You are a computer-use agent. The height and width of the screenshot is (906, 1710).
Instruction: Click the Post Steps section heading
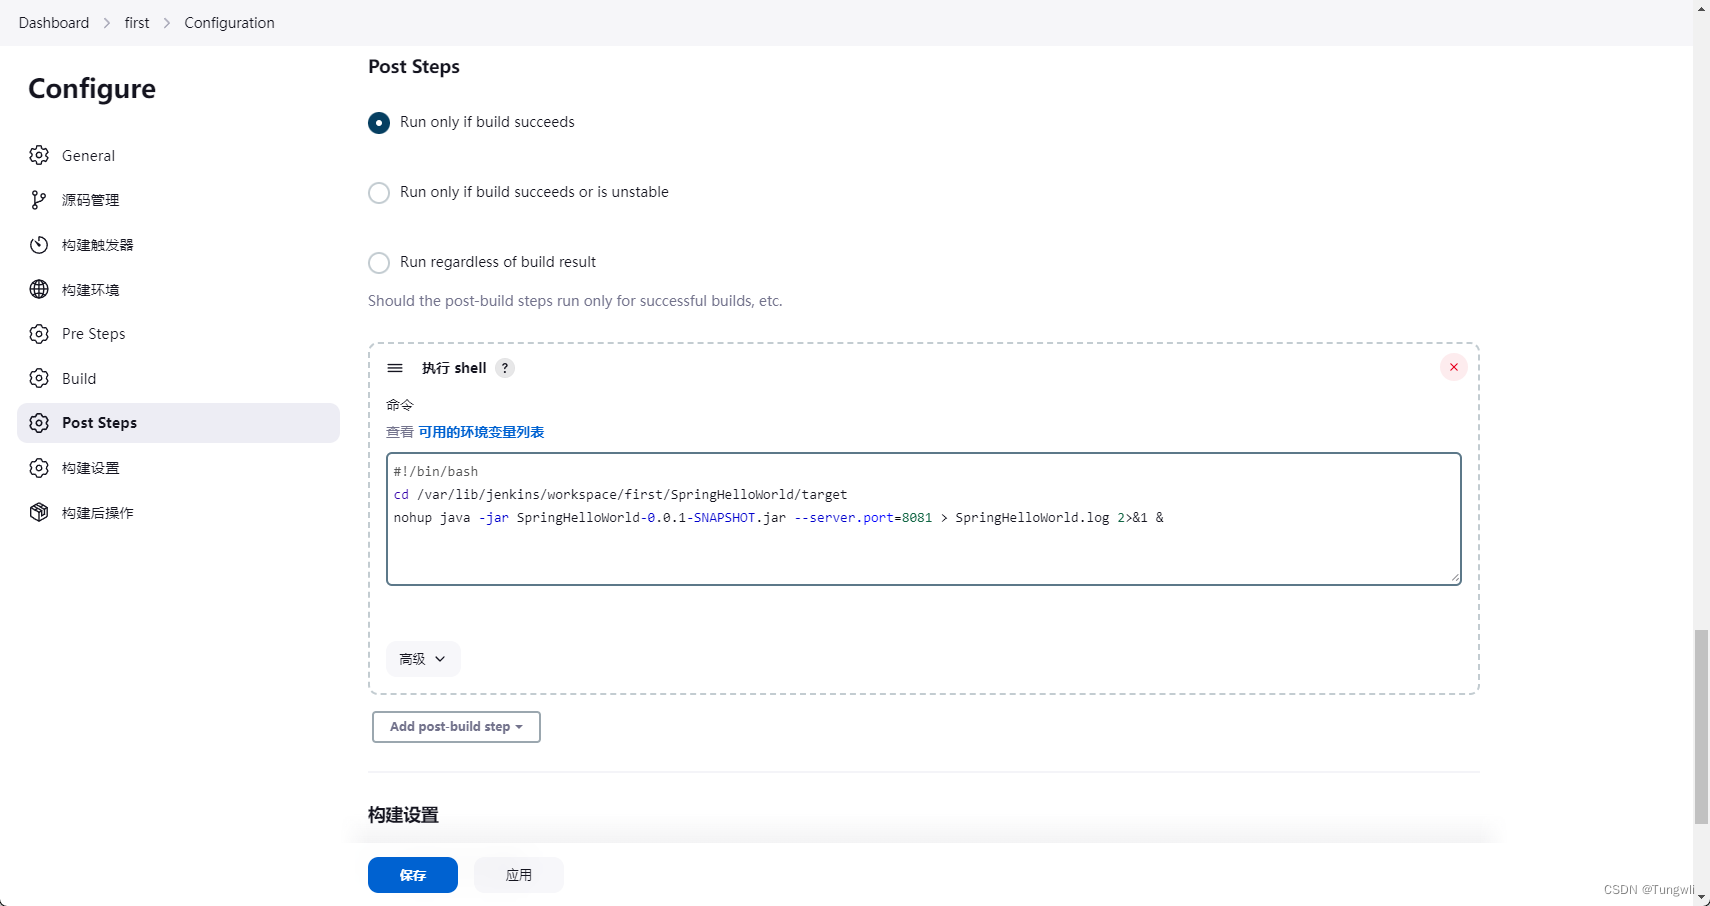pos(414,67)
